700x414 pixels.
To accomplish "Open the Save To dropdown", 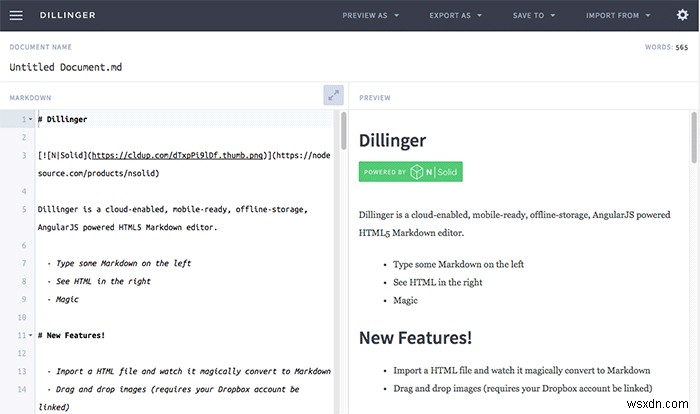I will click(534, 16).
